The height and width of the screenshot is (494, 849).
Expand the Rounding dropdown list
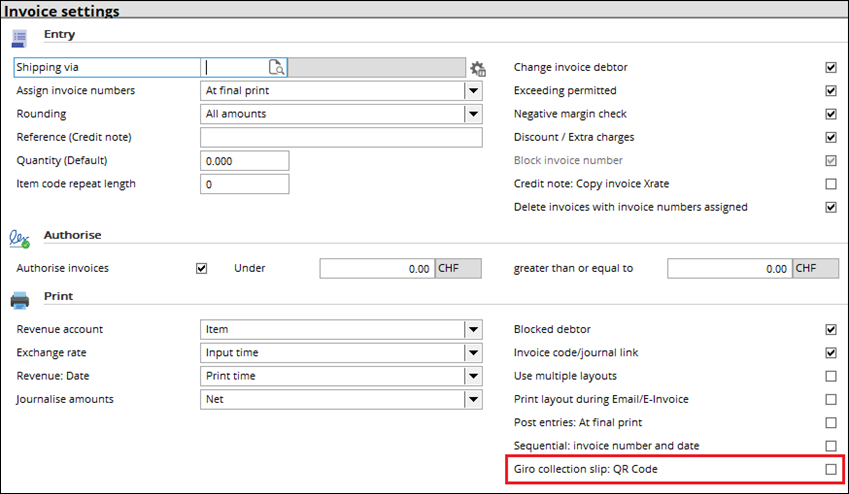coord(473,114)
